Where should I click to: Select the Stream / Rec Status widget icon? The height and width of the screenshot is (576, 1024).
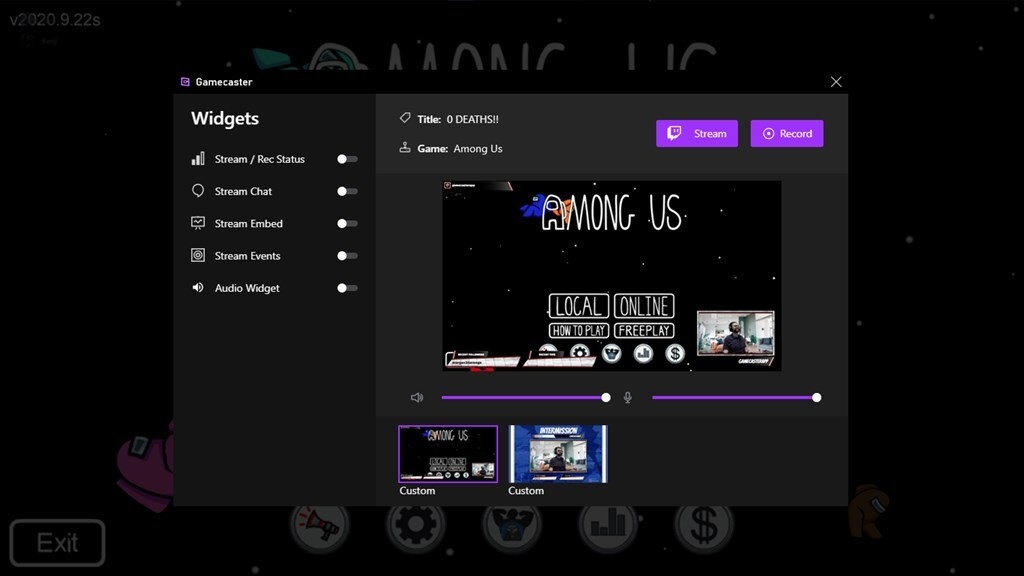pos(197,158)
